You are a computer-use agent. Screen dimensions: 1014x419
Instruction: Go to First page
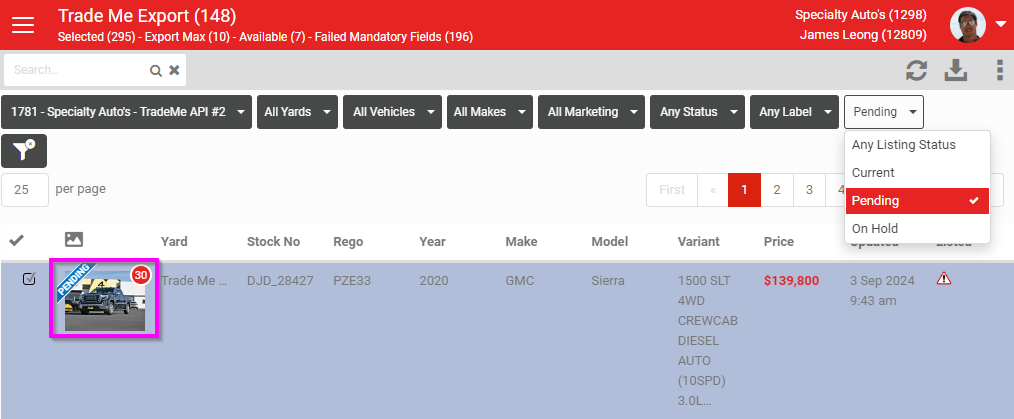(x=672, y=190)
